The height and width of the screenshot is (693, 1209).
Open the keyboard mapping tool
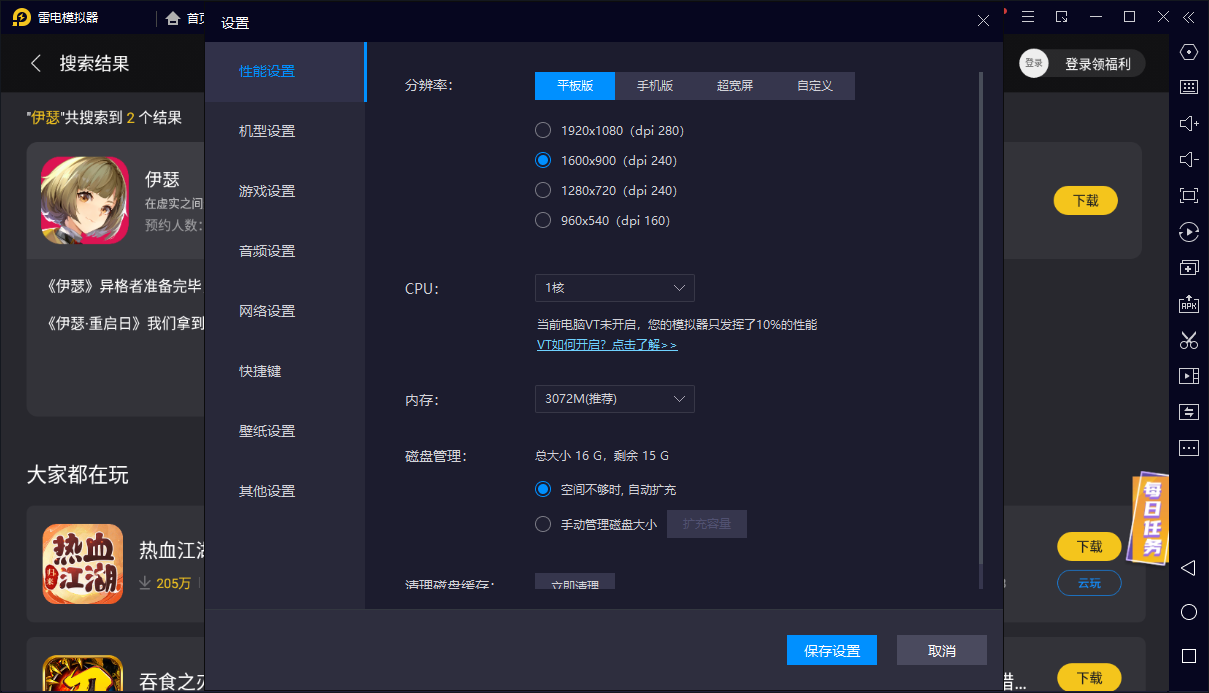1188,87
